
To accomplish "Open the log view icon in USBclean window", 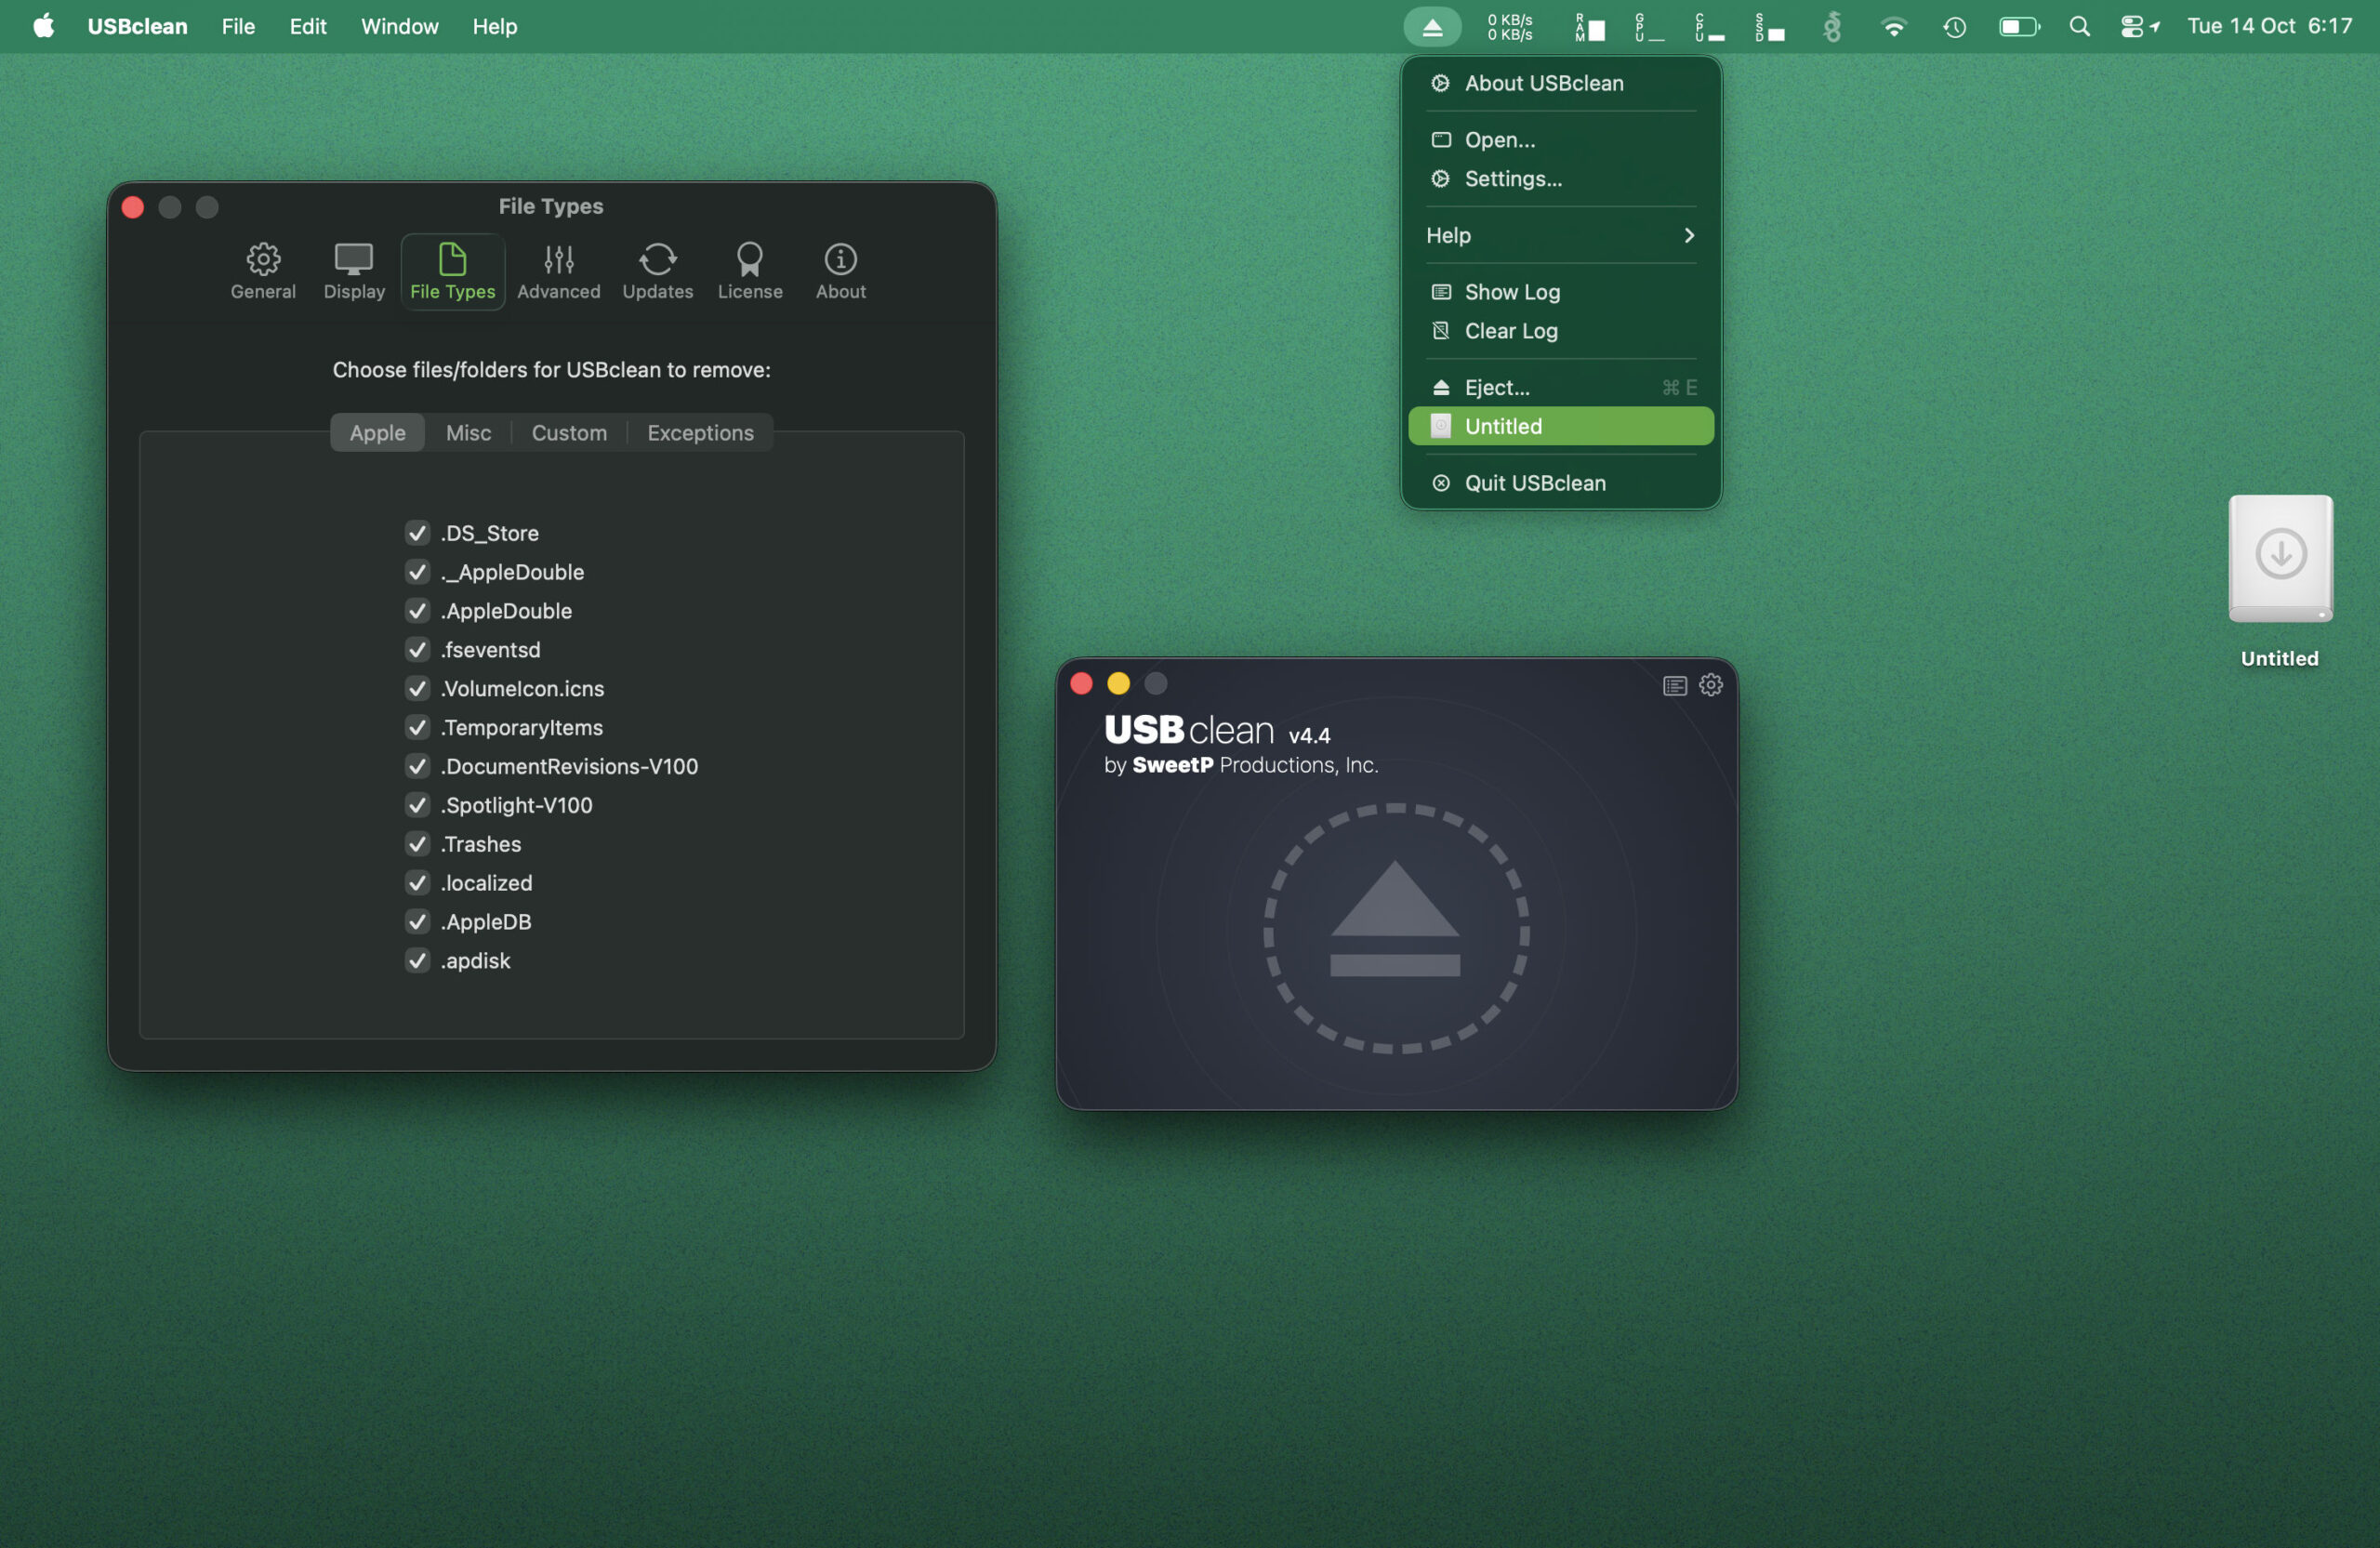I will click(x=1674, y=684).
